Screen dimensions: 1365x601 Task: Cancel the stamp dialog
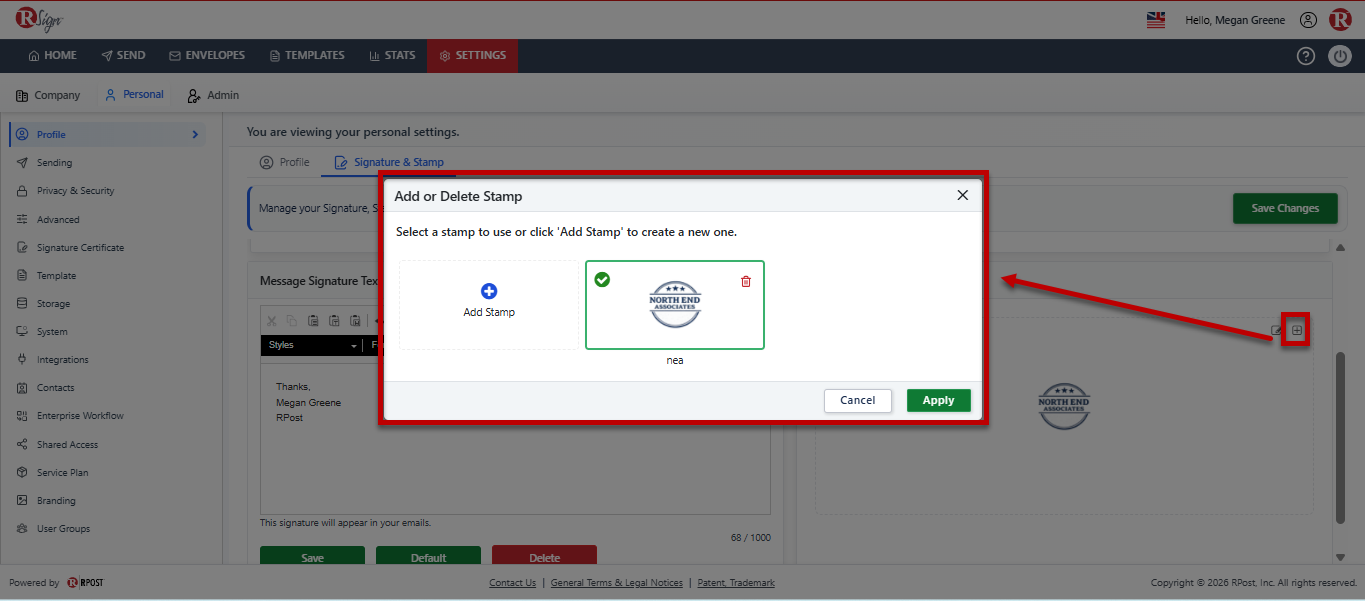(857, 400)
